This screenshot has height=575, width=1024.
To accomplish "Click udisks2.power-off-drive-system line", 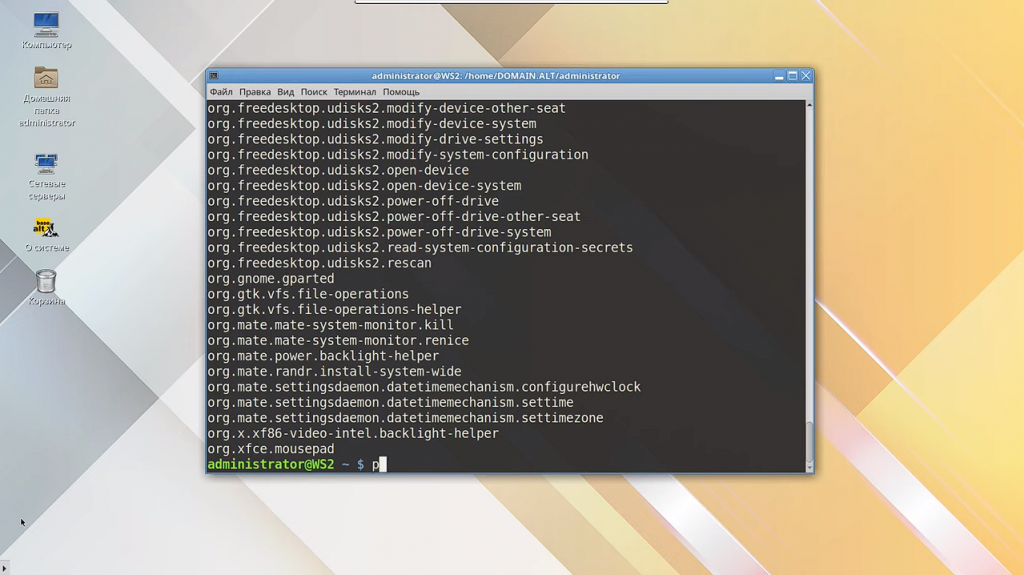I will 379,232.
